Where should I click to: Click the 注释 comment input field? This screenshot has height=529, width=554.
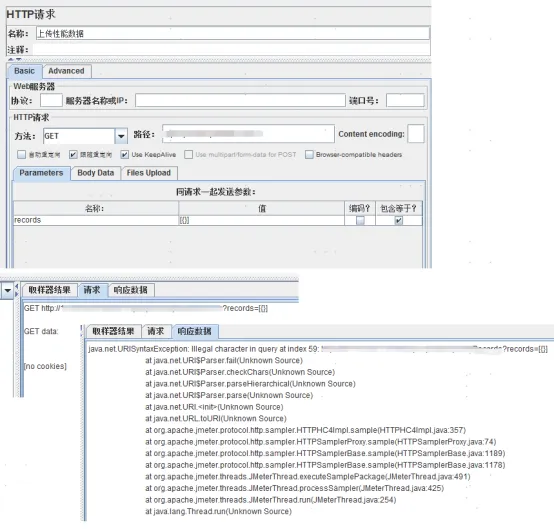coord(231,49)
